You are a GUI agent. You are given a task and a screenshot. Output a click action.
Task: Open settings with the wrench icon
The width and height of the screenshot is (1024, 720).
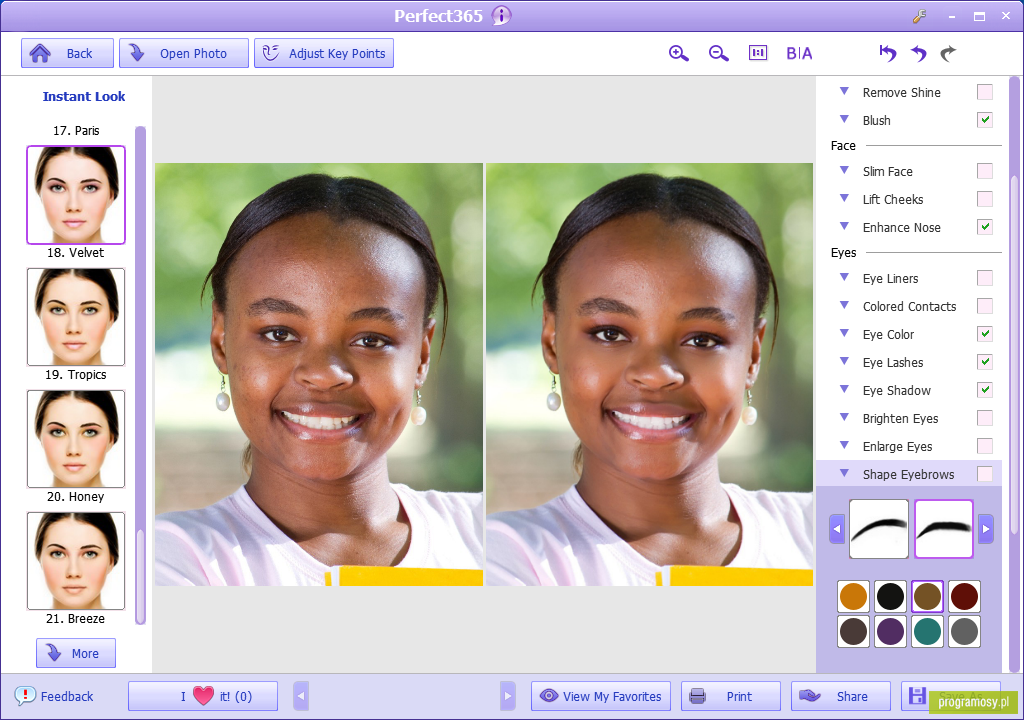click(x=920, y=16)
